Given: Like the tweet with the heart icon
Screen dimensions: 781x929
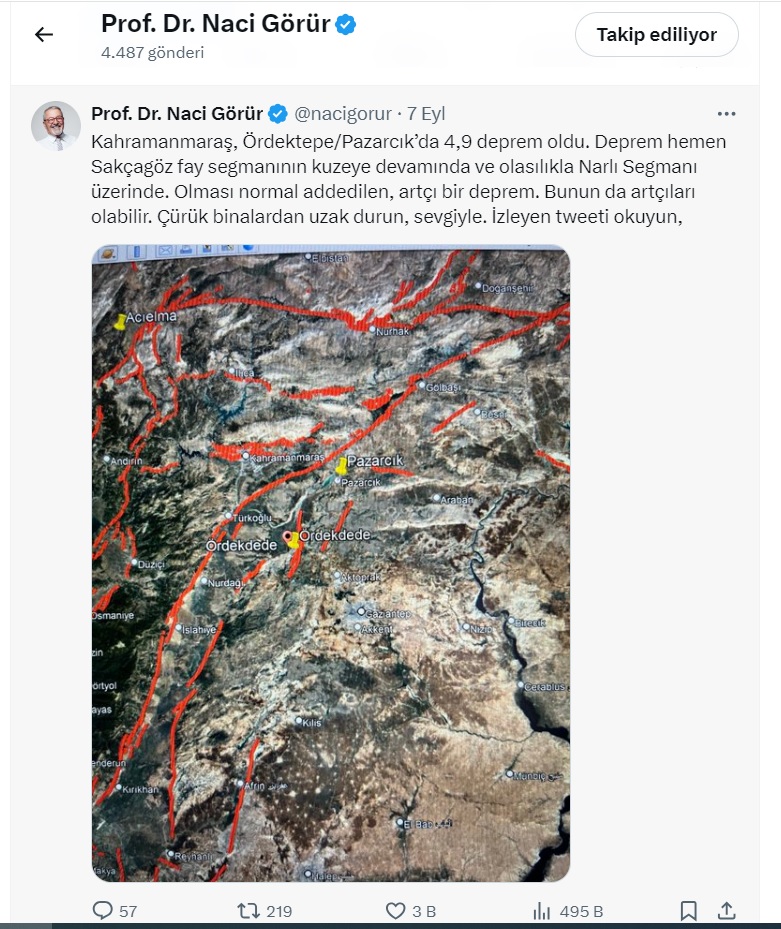Looking at the screenshot, I should click(x=395, y=911).
